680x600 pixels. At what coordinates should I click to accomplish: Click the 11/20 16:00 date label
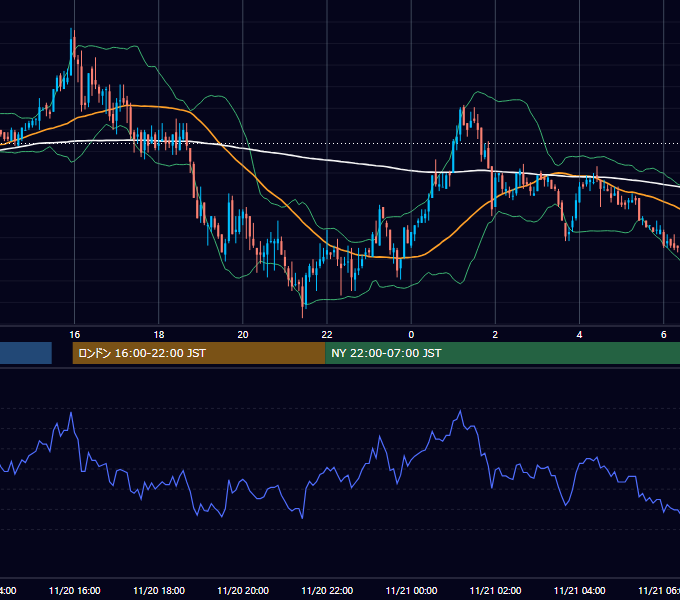pyautogui.click(x=75, y=590)
